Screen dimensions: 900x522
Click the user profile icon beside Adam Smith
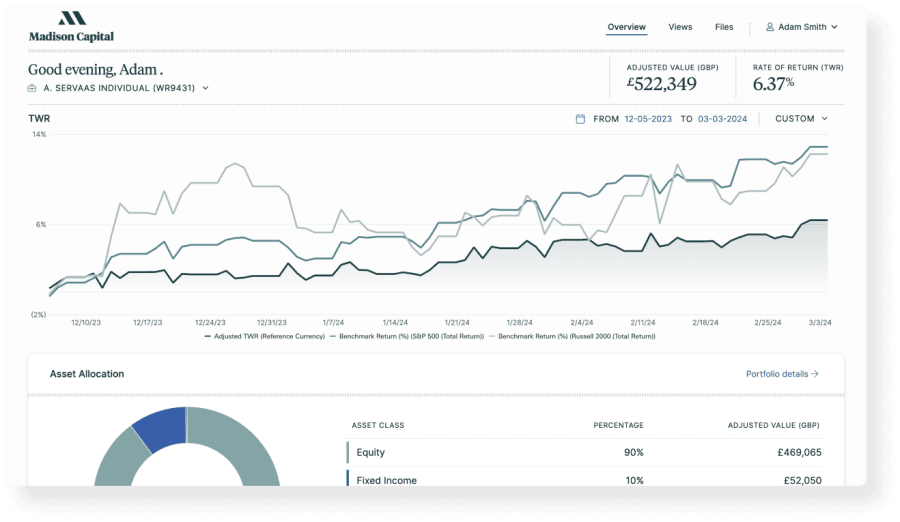(x=770, y=26)
